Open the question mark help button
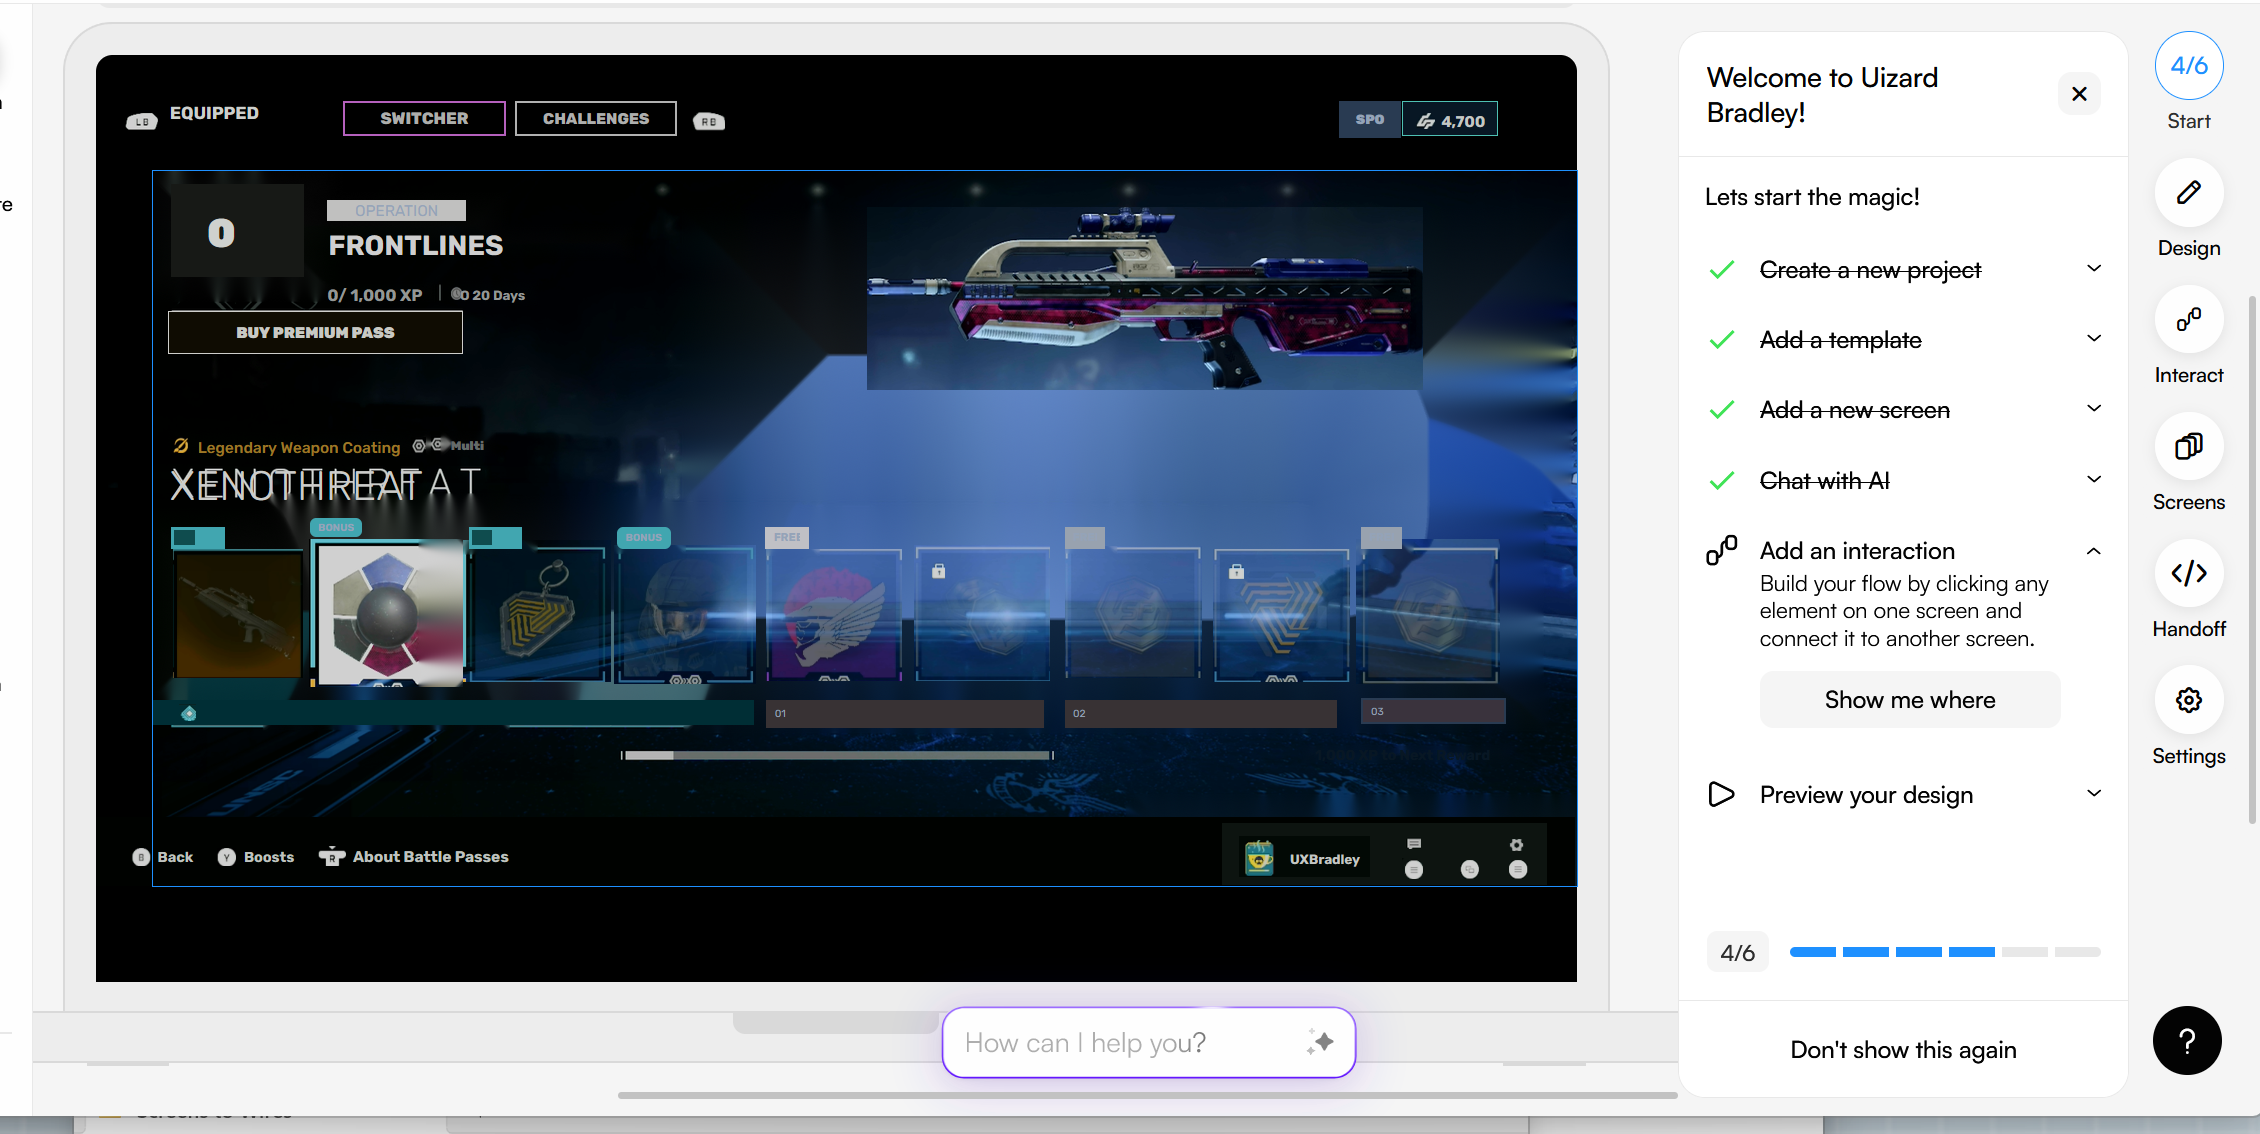 [x=2187, y=1041]
